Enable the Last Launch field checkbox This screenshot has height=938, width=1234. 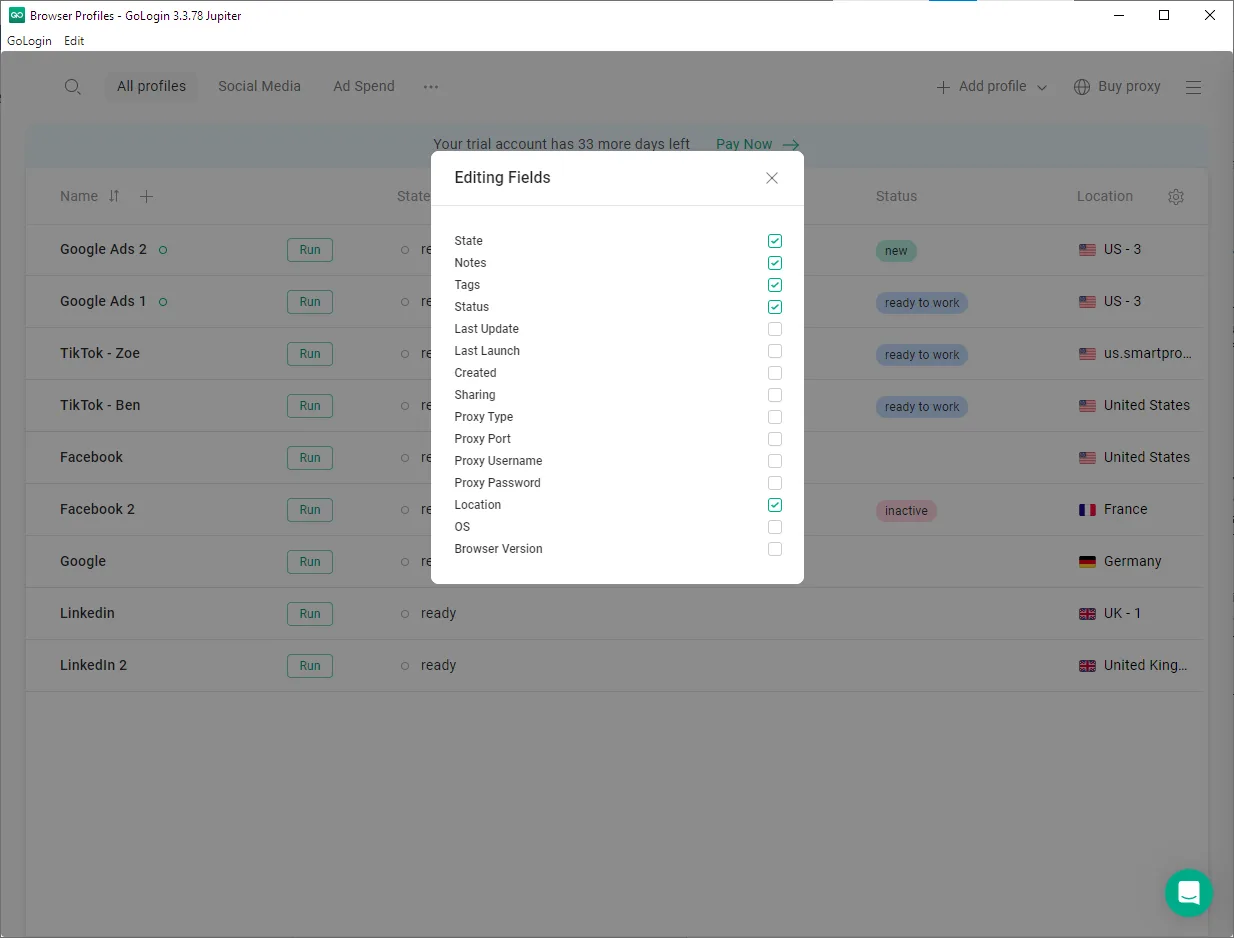(775, 351)
